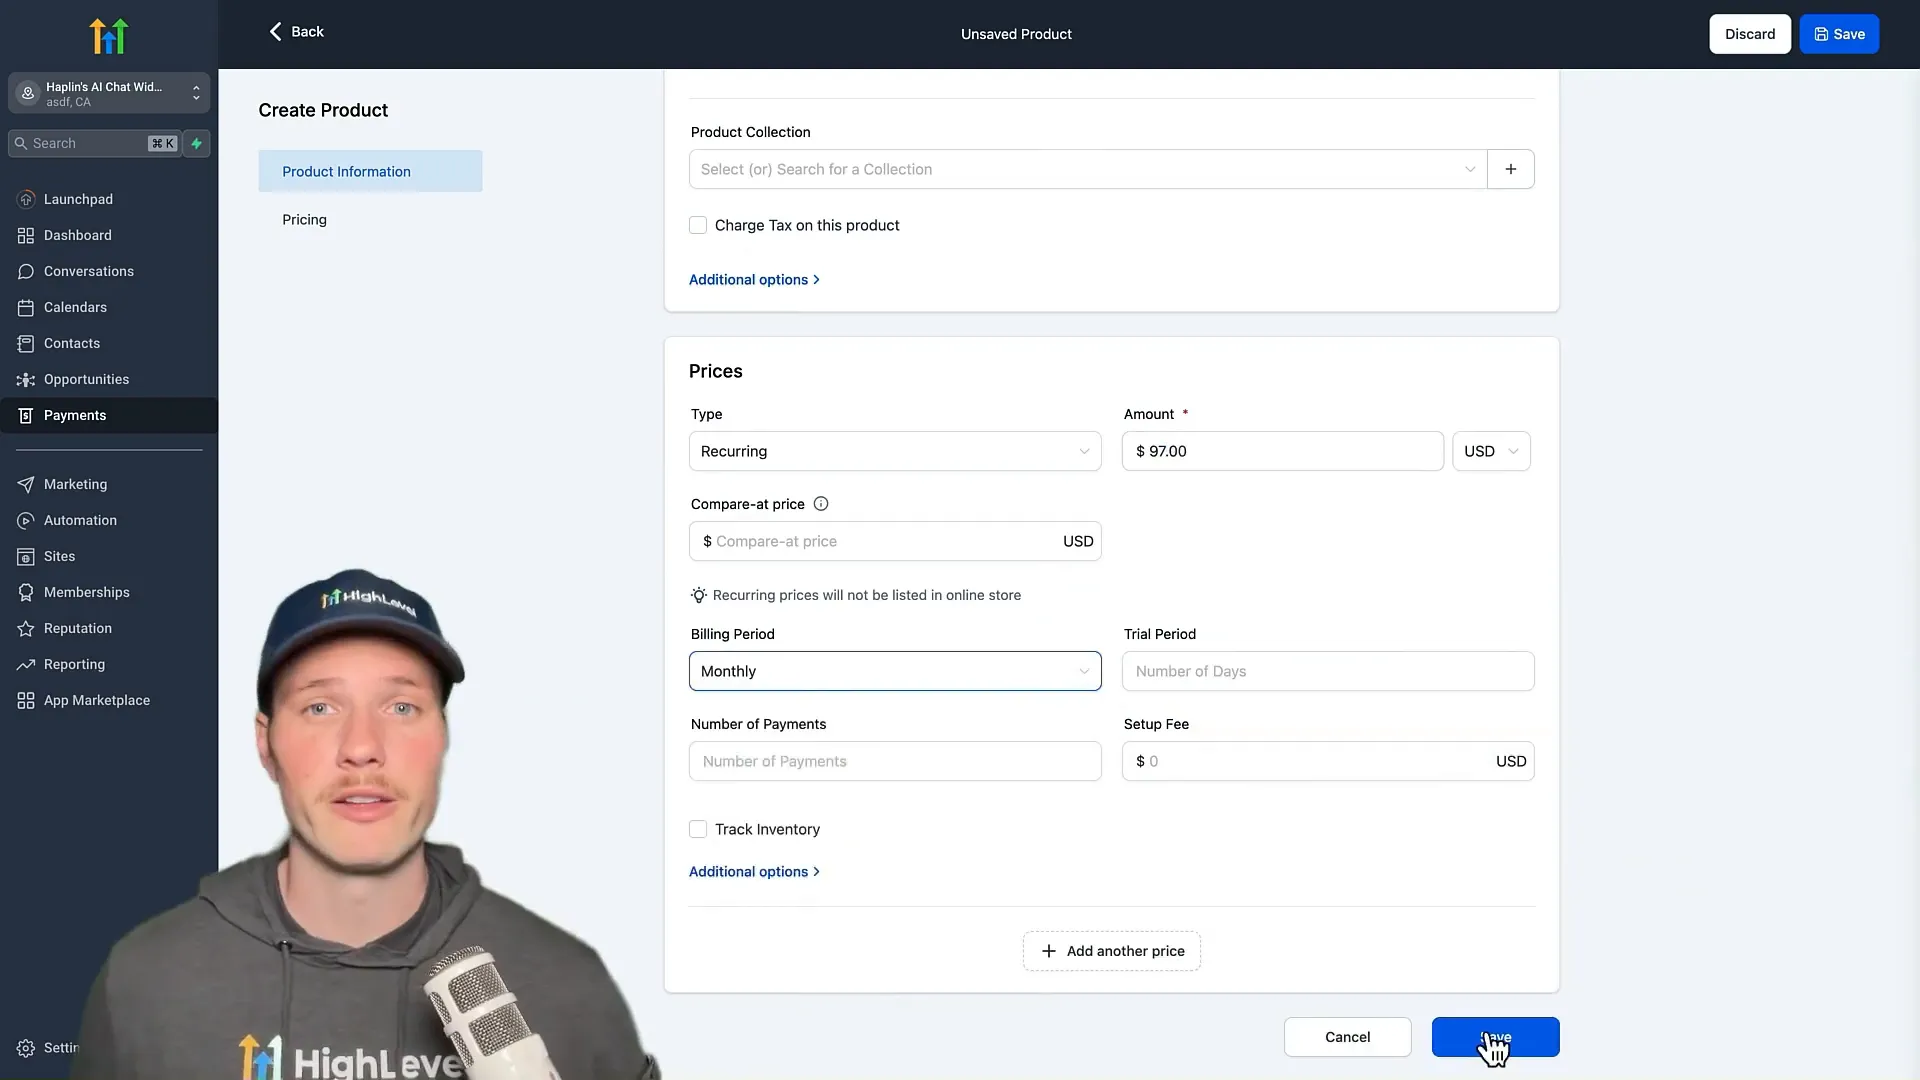Click the Opportunities icon in sidebar
The width and height of the screenshot is (1920, 1080).
[26, 379]
